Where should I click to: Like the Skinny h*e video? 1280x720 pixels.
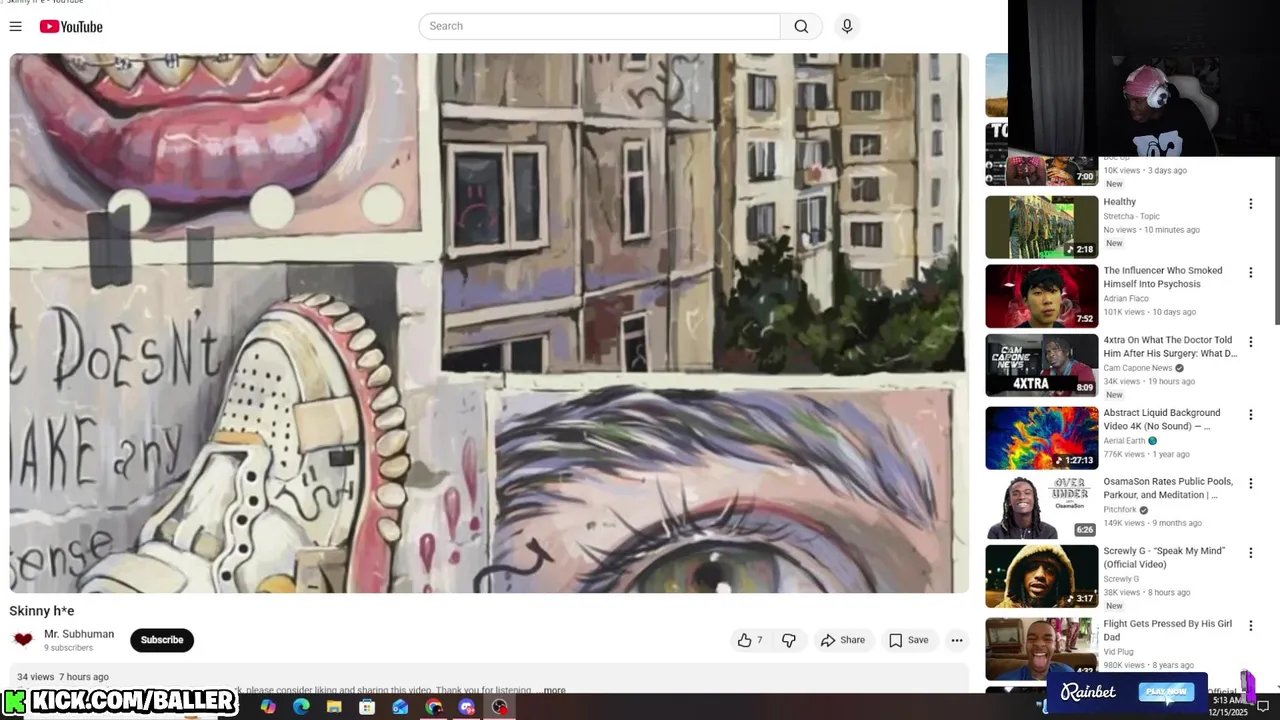click(750, 640)
